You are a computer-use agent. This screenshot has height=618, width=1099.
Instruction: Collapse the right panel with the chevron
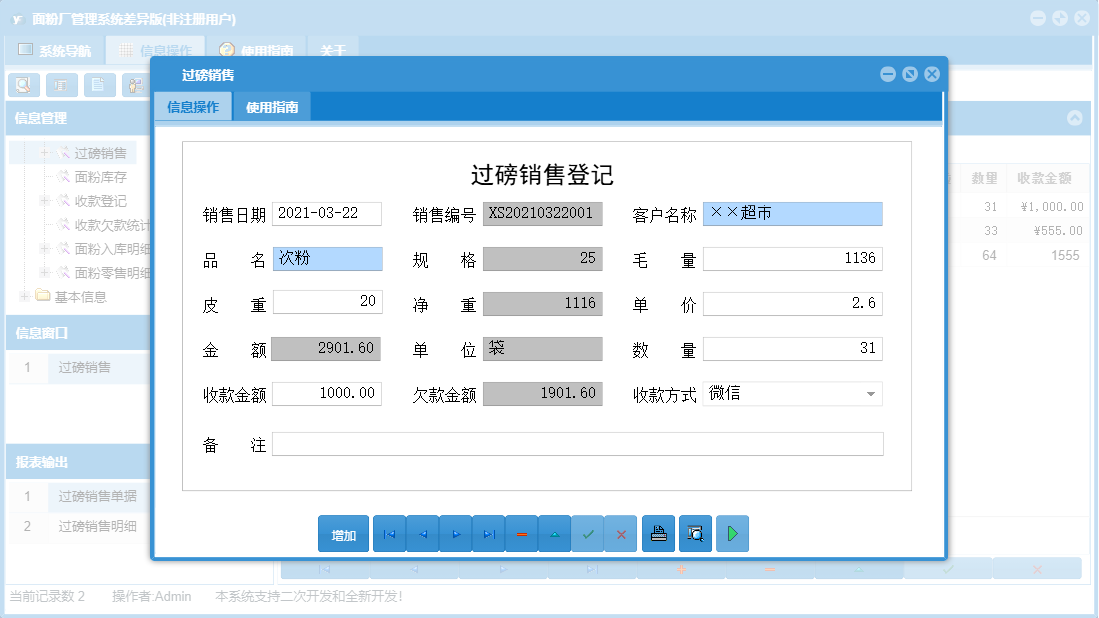[x=1076, y=117]
